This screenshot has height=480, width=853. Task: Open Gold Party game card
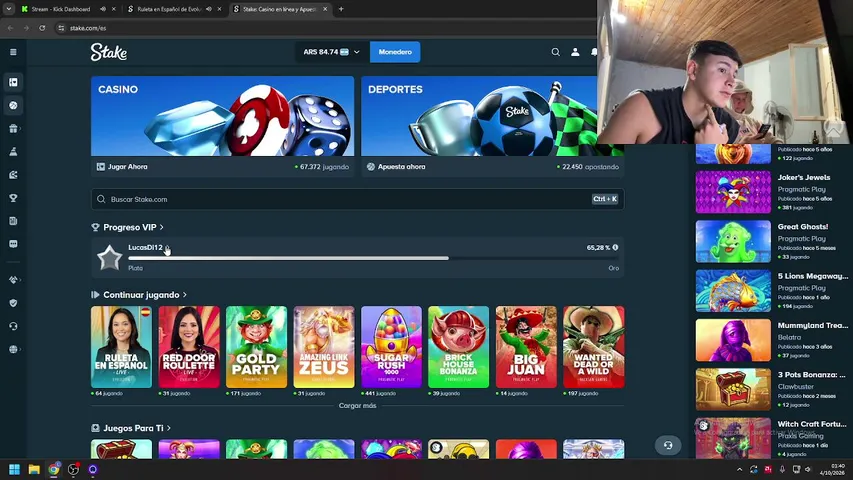[256, 347]
